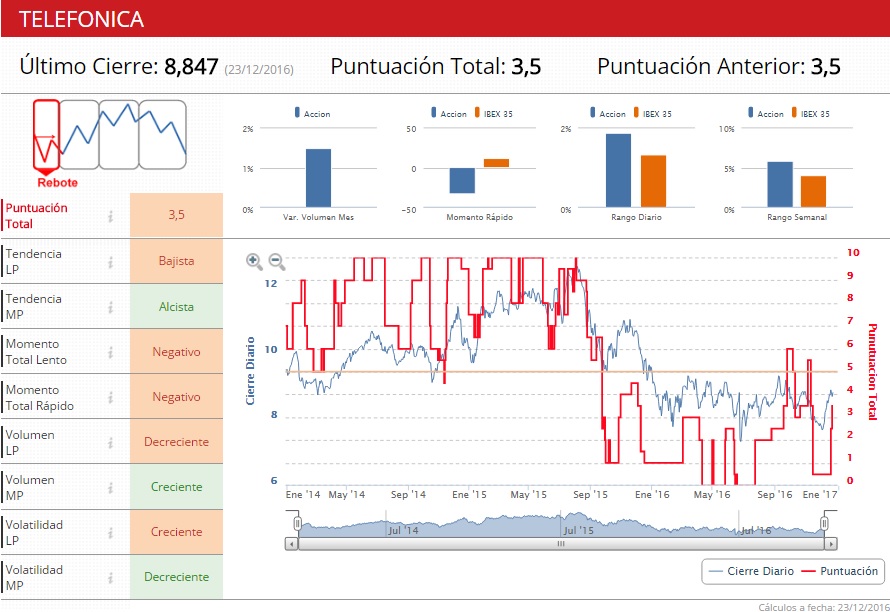This screenshot has height=612, width=890.
Task: Click the navigator scrollbar thumb
Action: [561, 544]
